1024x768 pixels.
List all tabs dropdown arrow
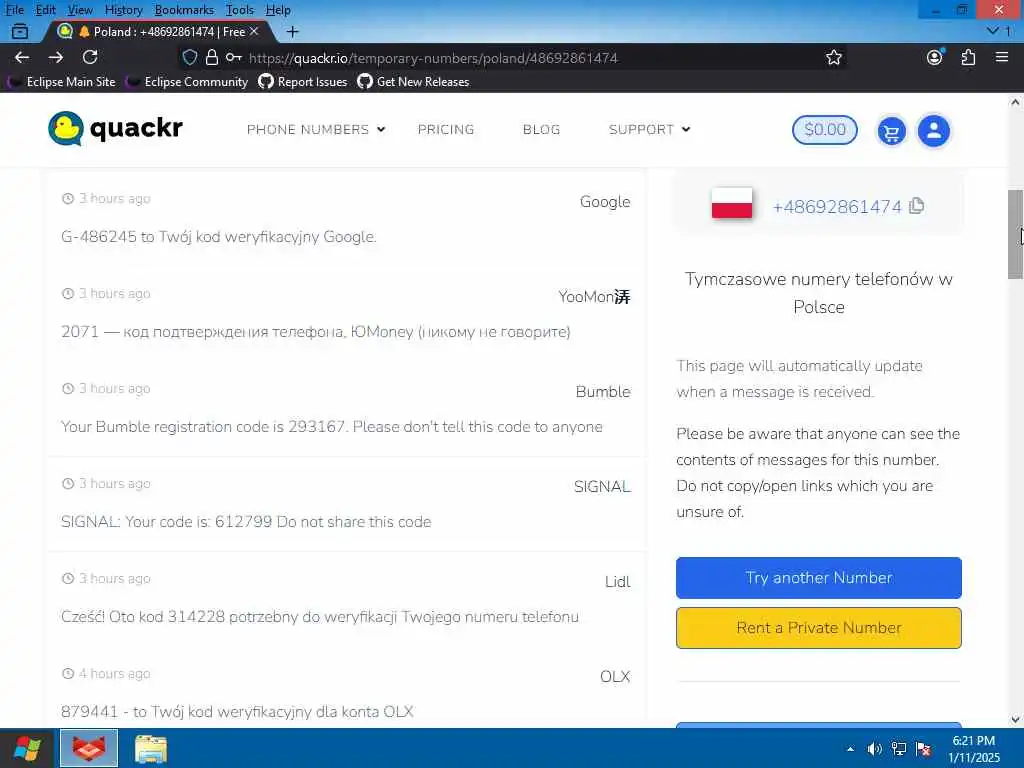tap(993, 31)
